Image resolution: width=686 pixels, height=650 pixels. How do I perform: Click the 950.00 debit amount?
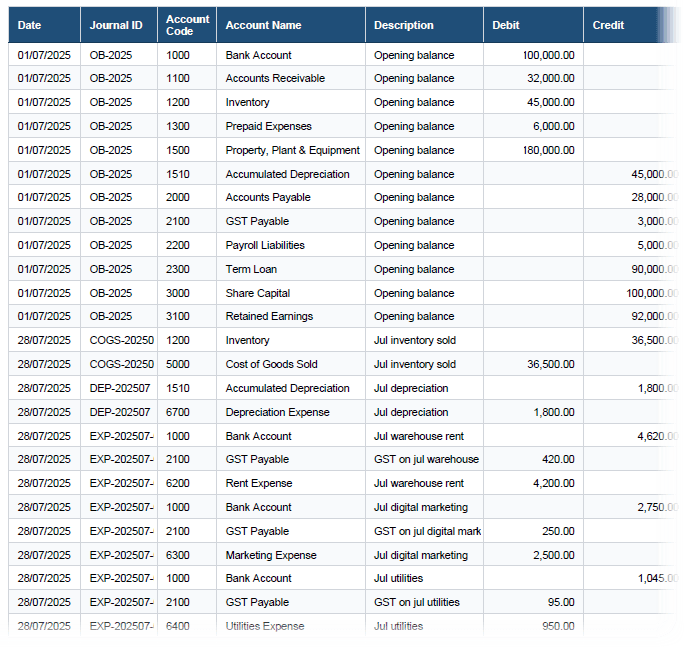pos(558,626)
